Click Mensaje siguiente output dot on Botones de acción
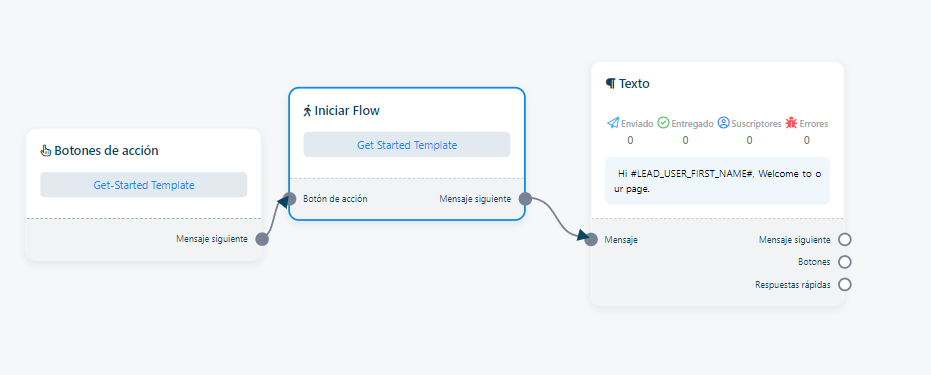Viewport: 931px width, 375px height. (x=262, y=239)
